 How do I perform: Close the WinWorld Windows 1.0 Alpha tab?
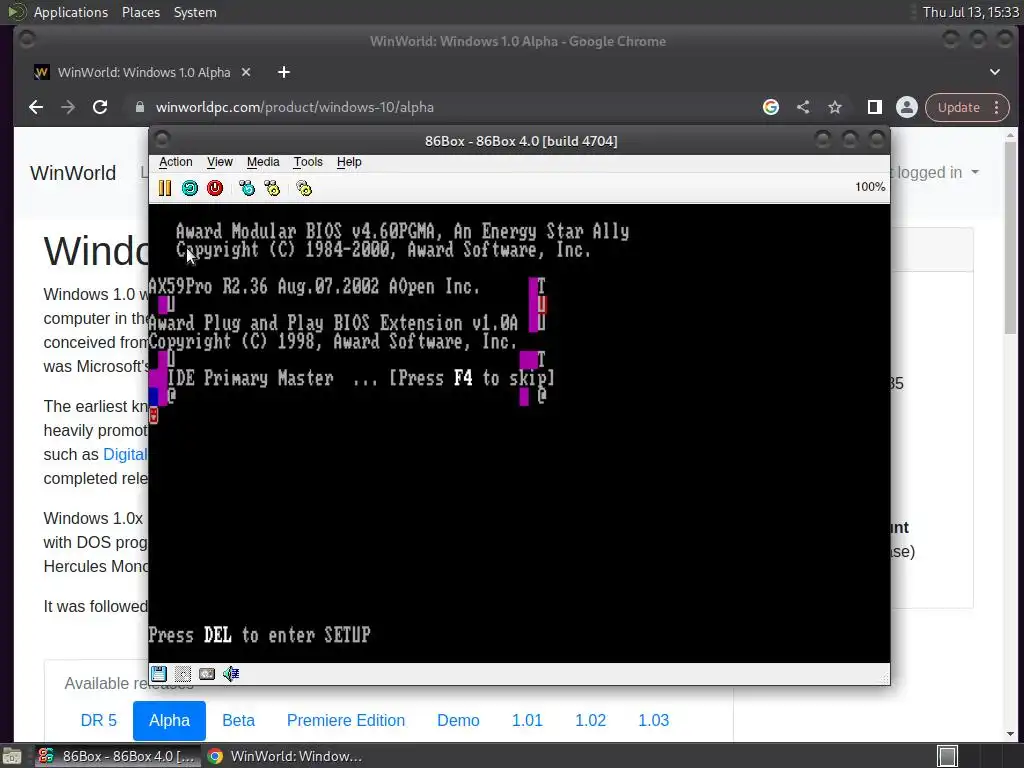(x=246, y=72)
